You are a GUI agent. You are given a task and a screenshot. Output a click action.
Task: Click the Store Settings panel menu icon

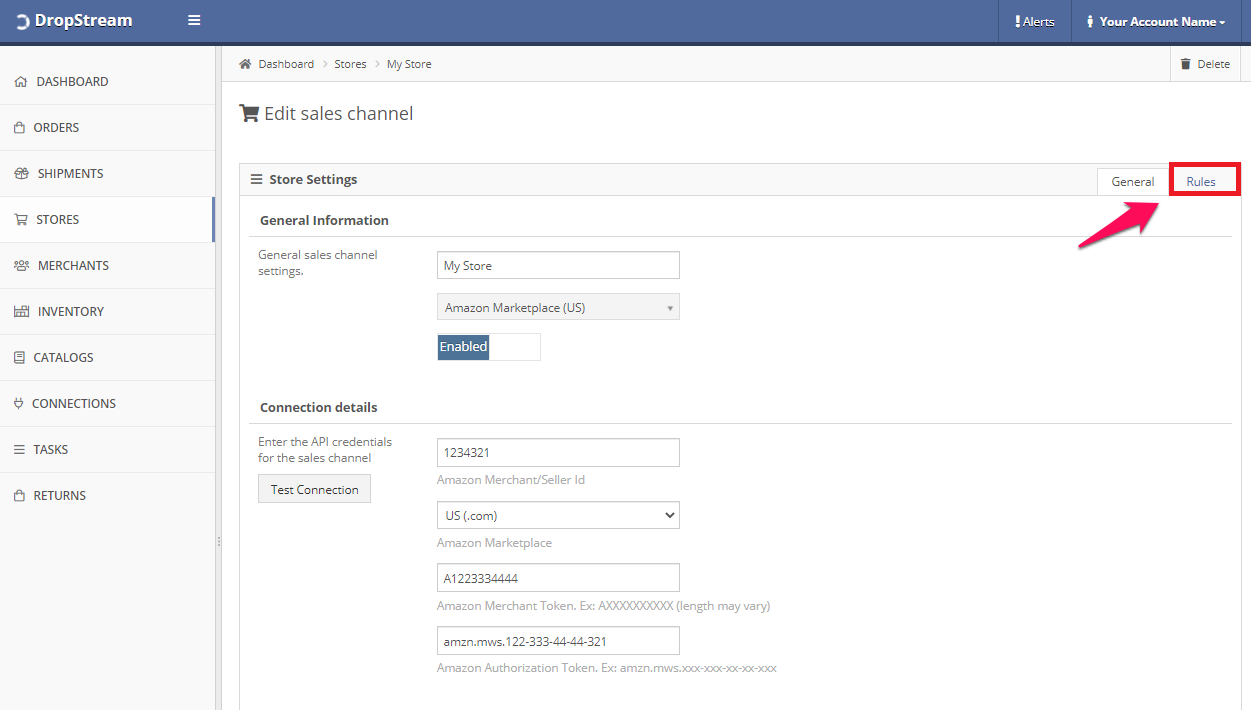[x=257, y=180]
